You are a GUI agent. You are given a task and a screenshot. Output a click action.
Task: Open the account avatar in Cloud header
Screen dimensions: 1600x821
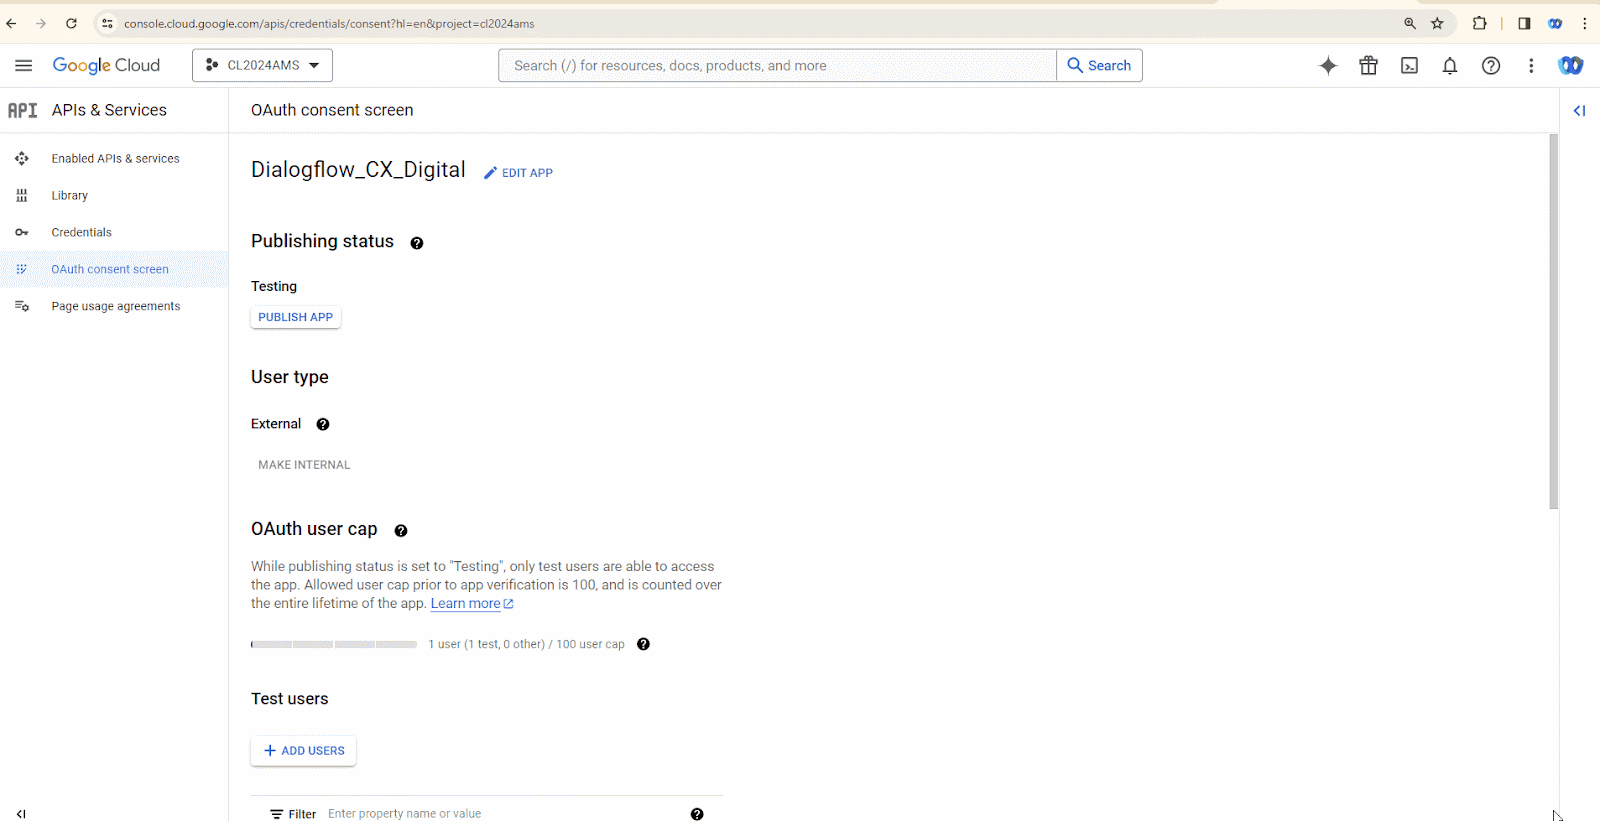pyautogui.click(x=1571, y=65)
